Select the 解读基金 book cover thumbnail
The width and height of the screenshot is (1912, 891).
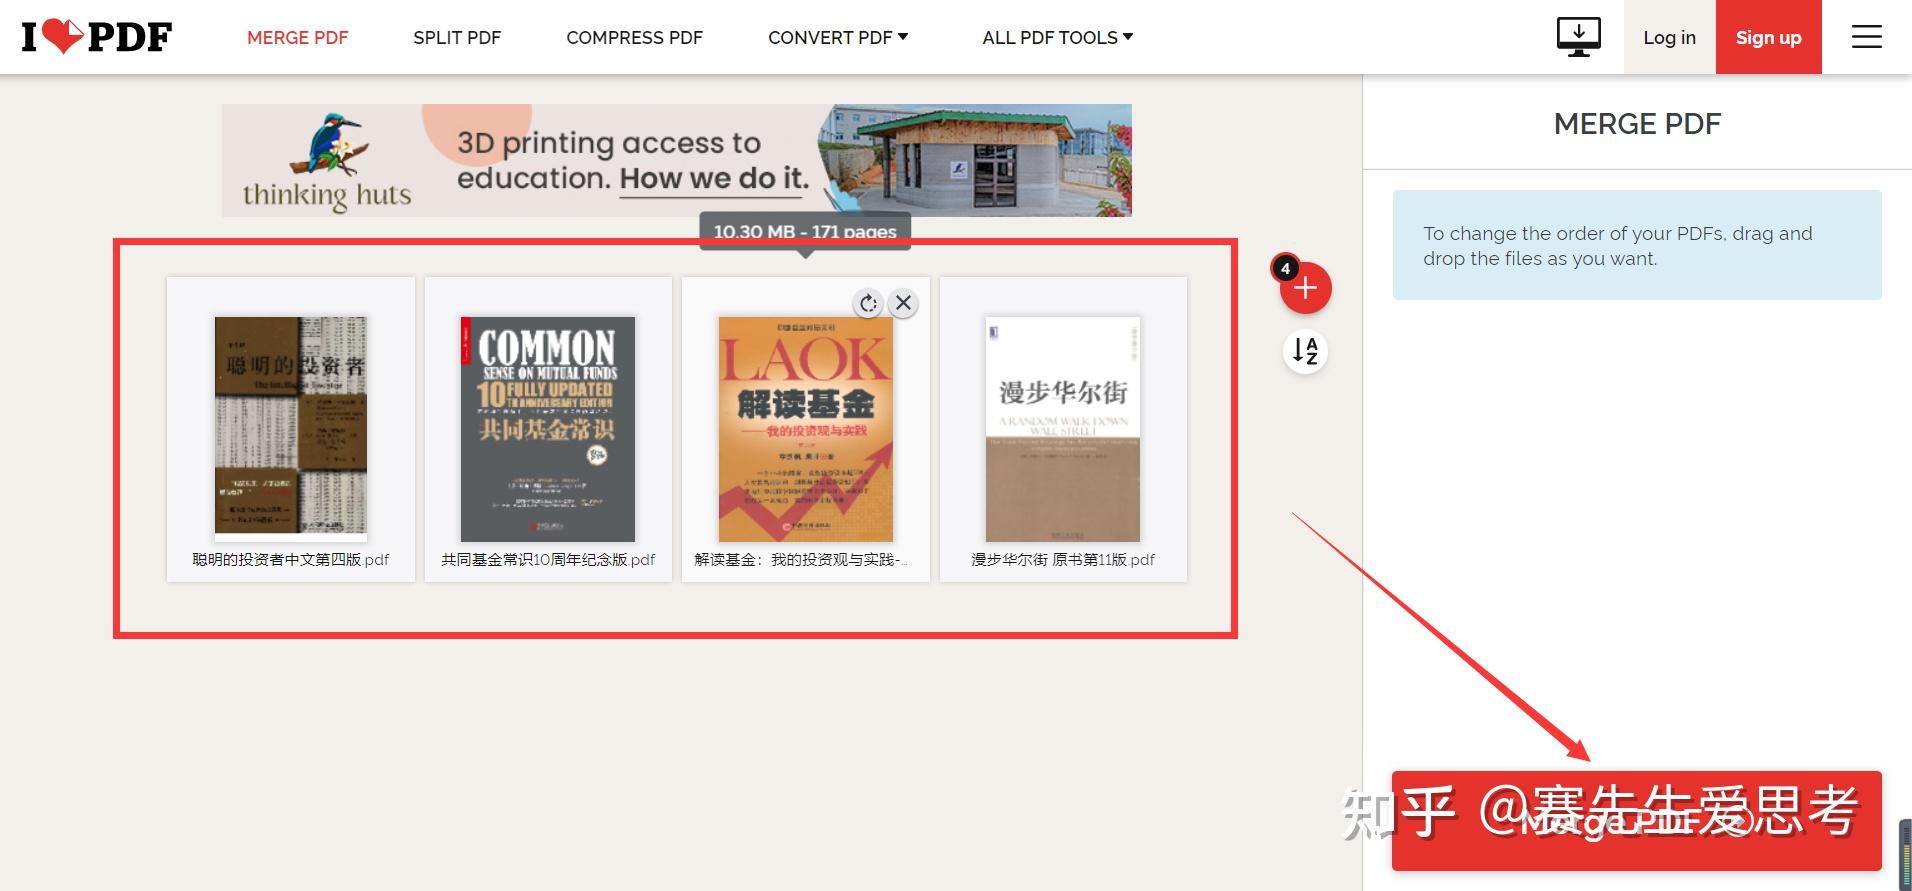(x=806, y=429)
